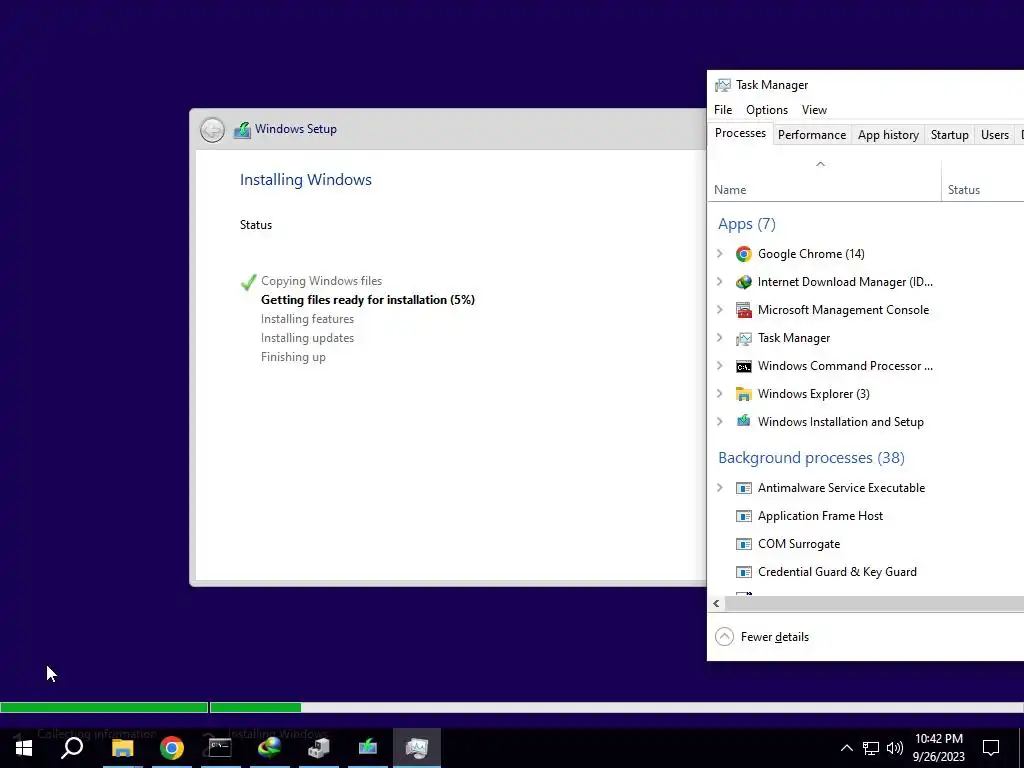Click the 'Finishing up' status line
This screenshot has width=1024, height=768.
pyautogui.click(x=293, y=357)
